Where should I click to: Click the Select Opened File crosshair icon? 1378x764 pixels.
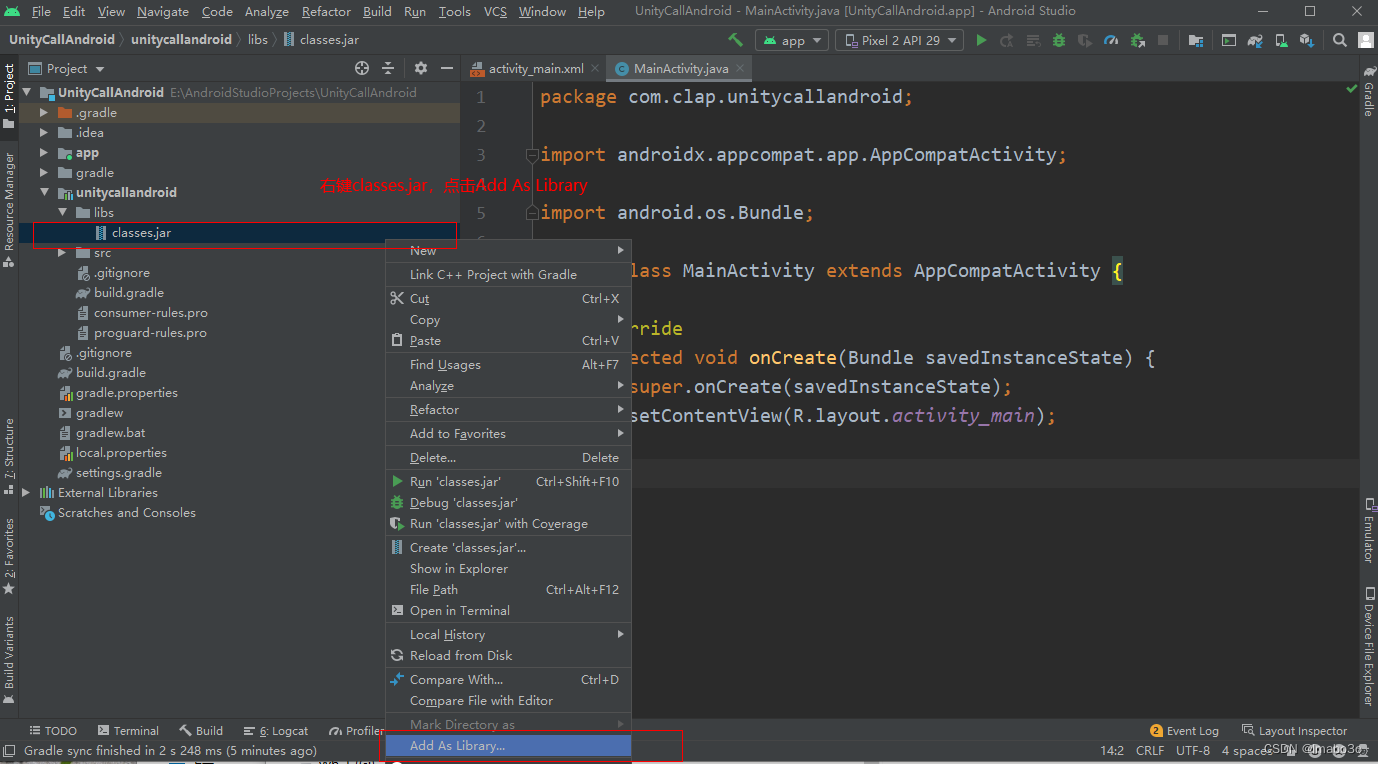point(362,68)
